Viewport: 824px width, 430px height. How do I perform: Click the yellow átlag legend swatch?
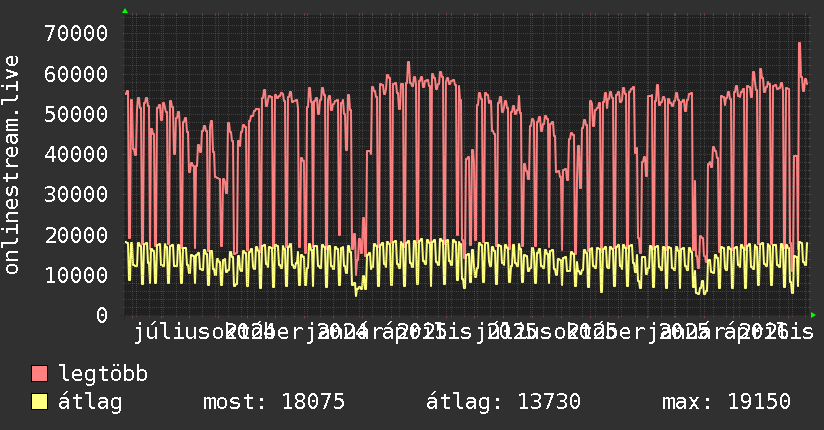39,402
